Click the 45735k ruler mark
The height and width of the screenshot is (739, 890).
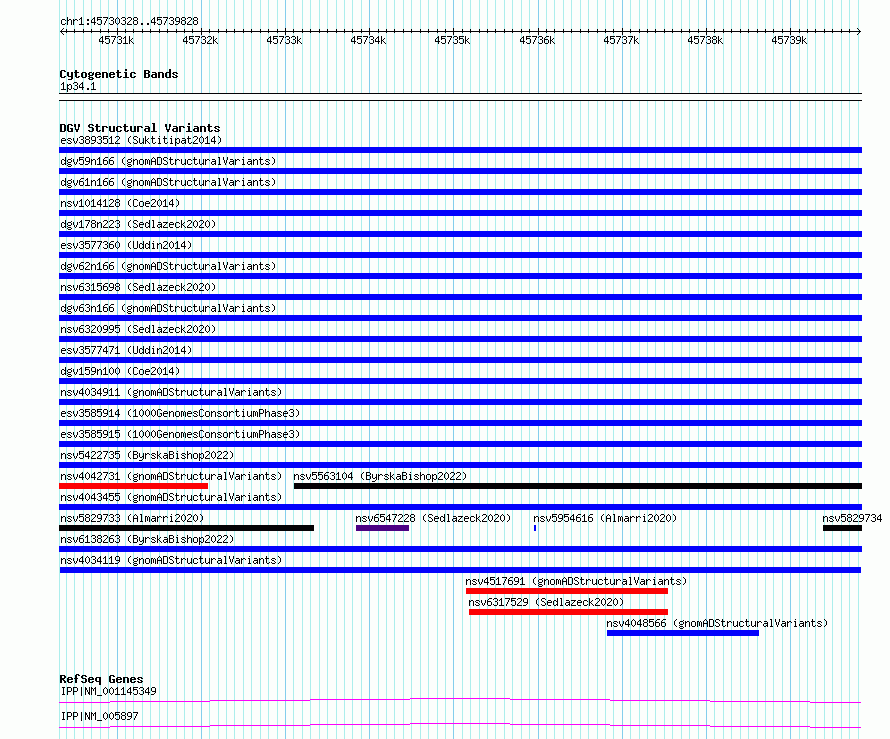(x=452, y=40)
